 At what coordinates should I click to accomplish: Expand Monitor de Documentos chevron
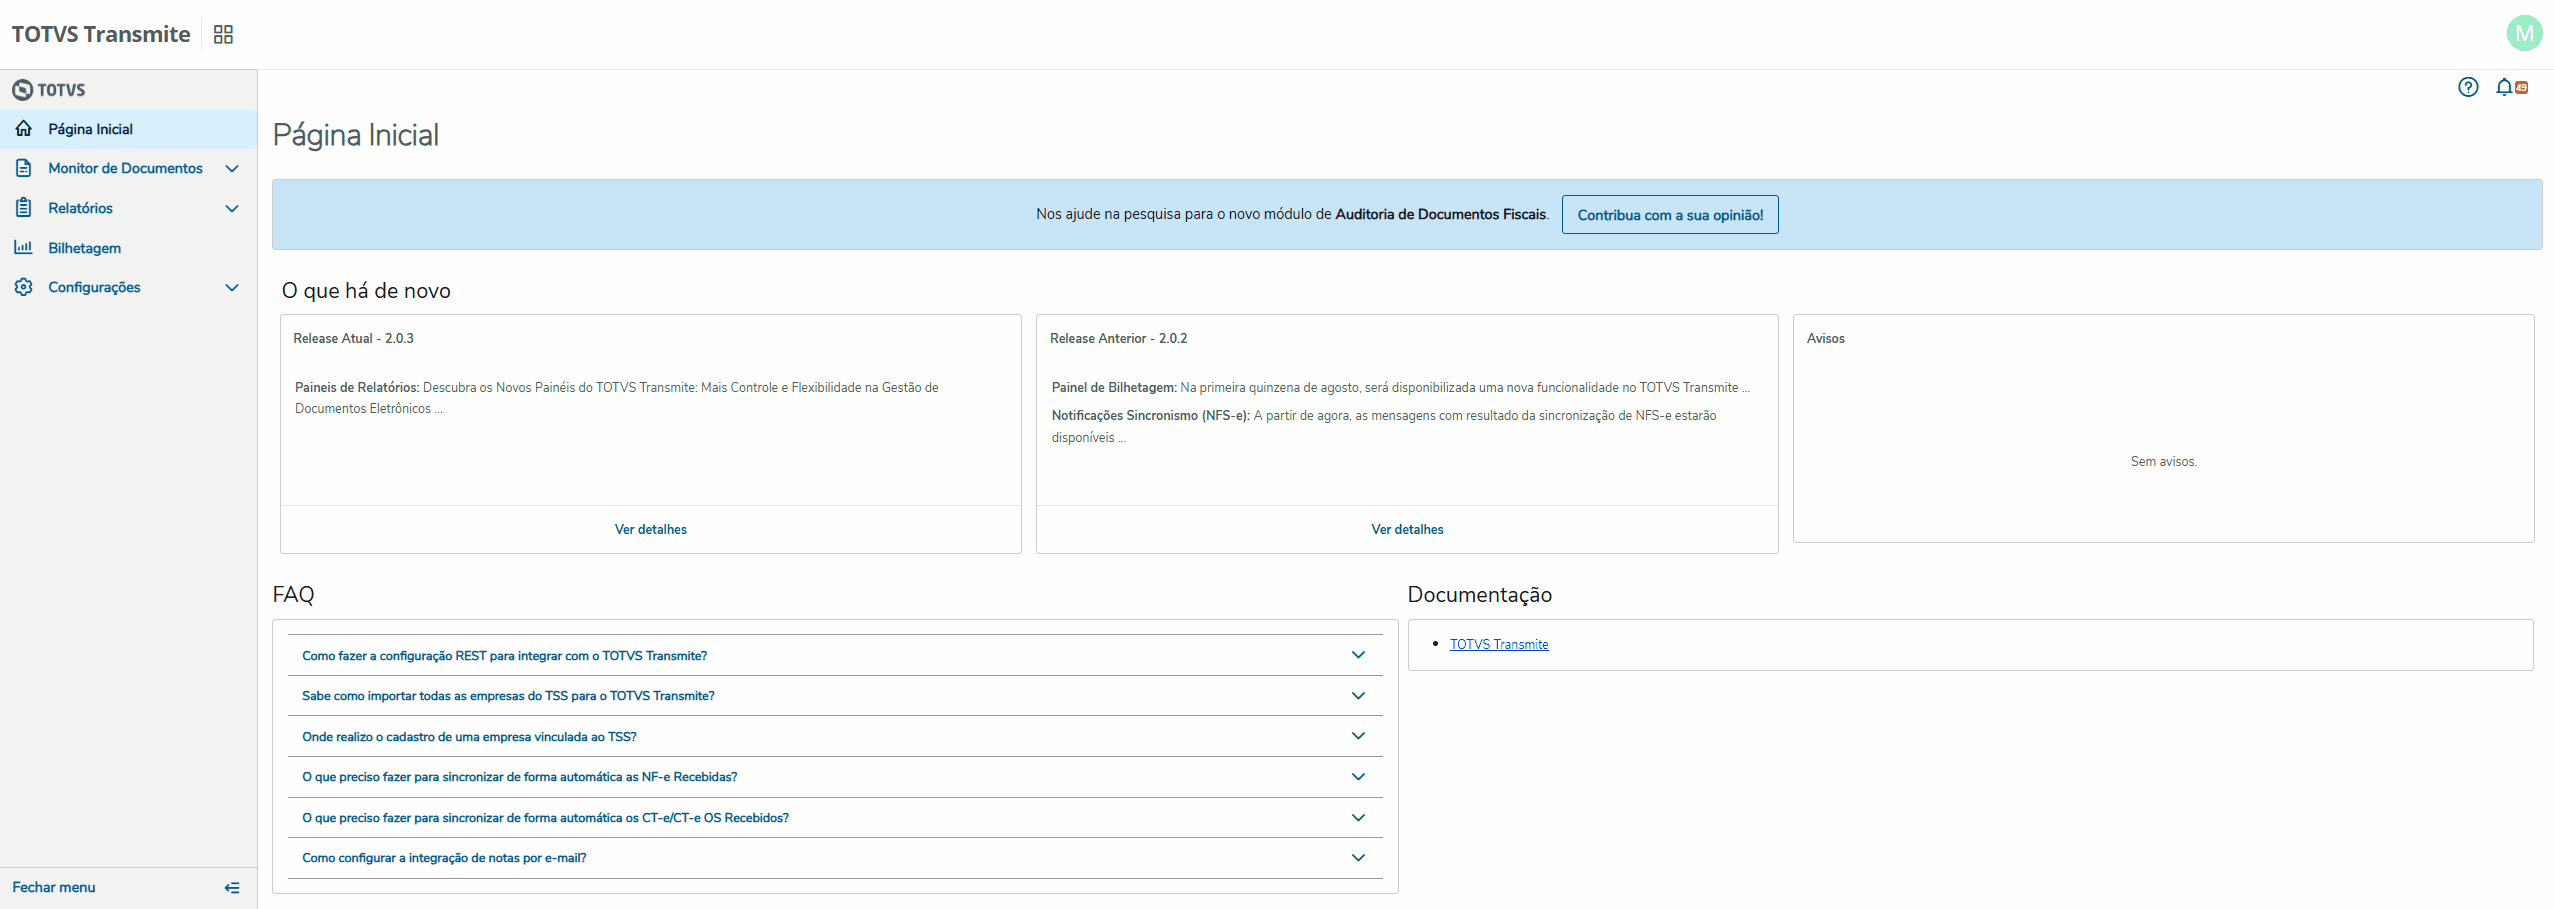click(x=232, y=169)
